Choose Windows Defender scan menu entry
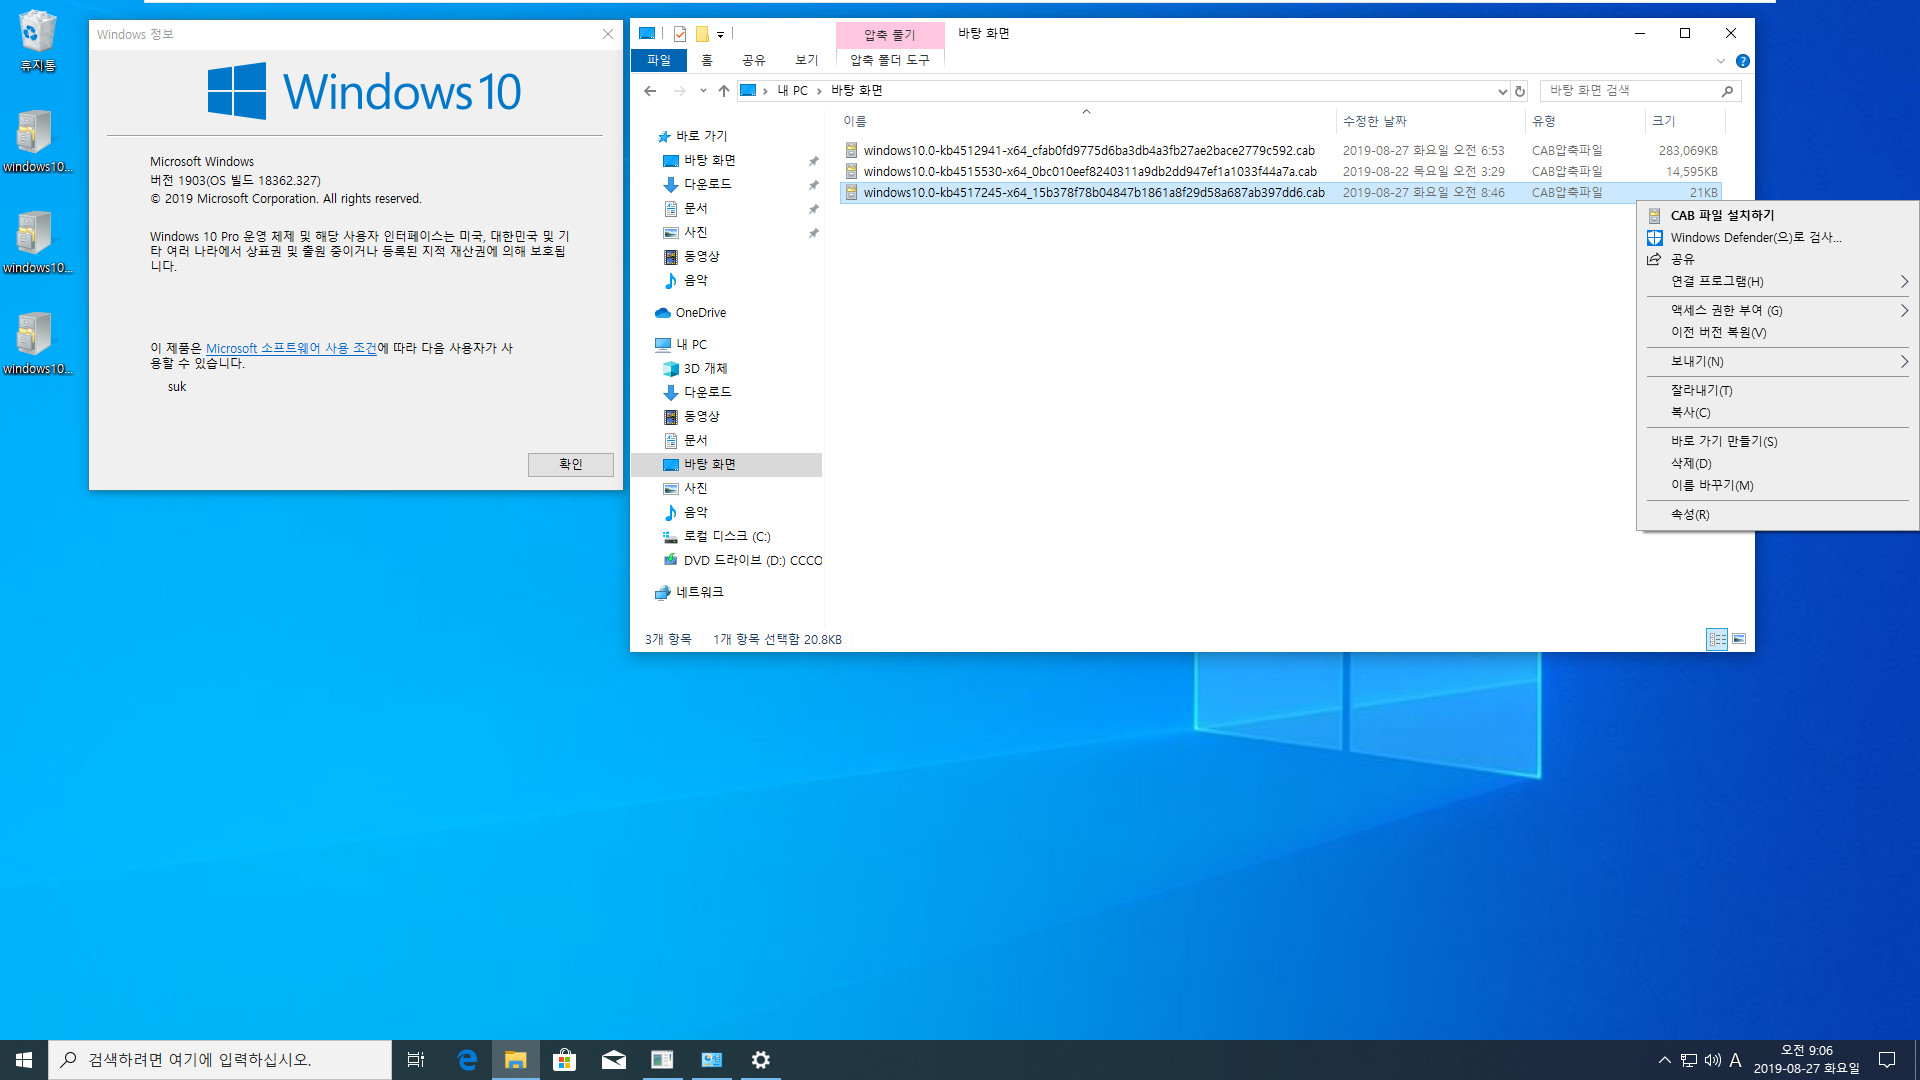1920x1080 pixels. click(x=1778, y=237)
